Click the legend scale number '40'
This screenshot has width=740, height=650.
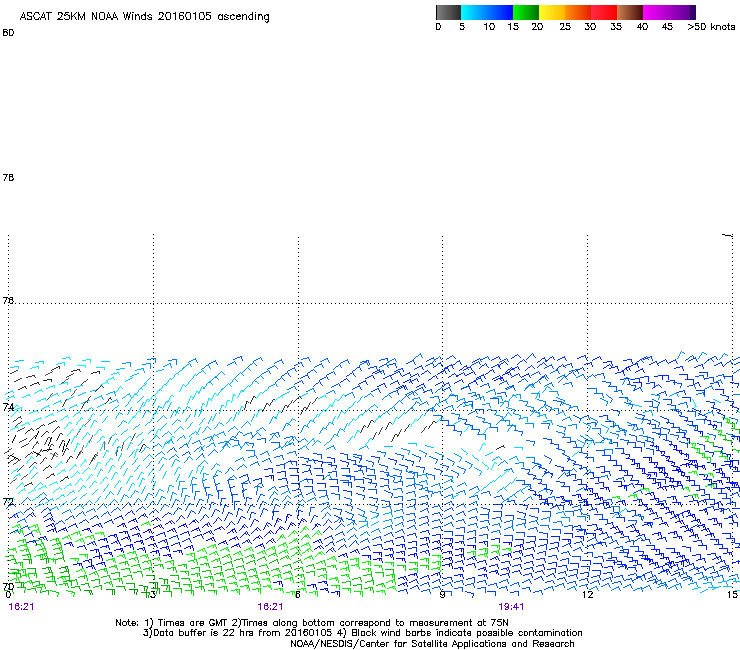click(642, 27)
